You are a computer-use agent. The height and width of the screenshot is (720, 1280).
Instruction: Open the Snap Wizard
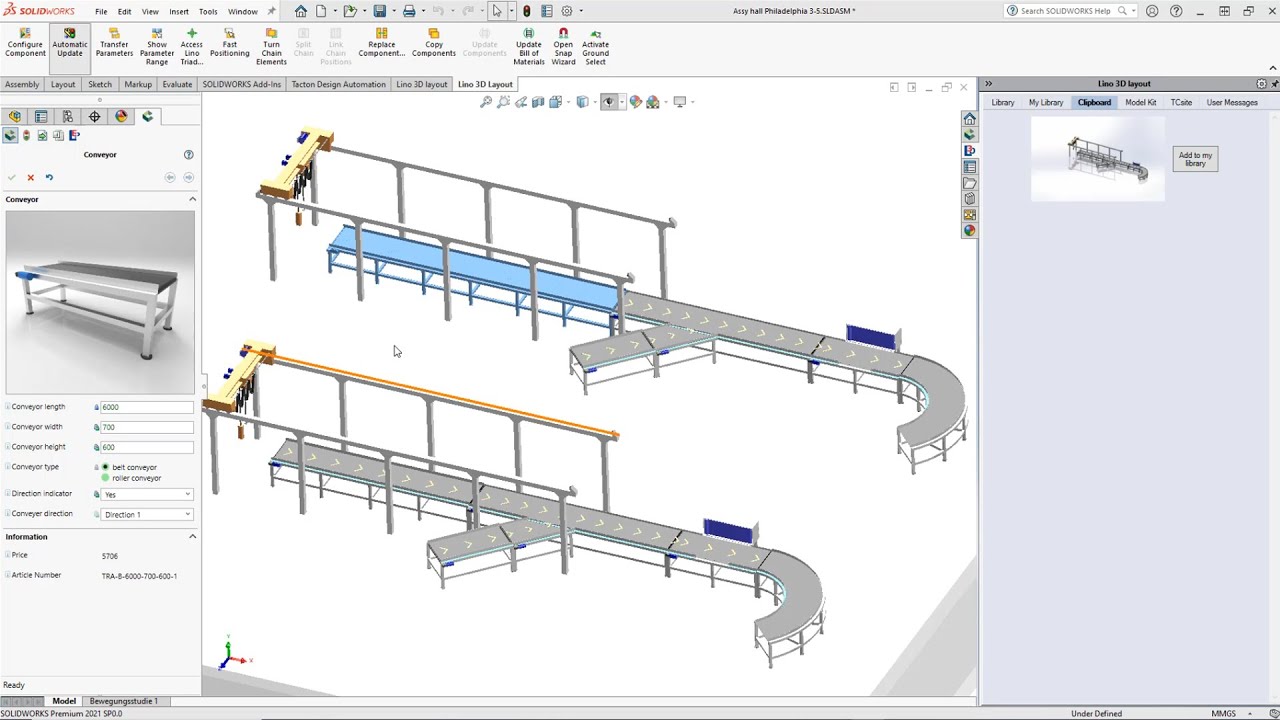[x=564, y=47]
